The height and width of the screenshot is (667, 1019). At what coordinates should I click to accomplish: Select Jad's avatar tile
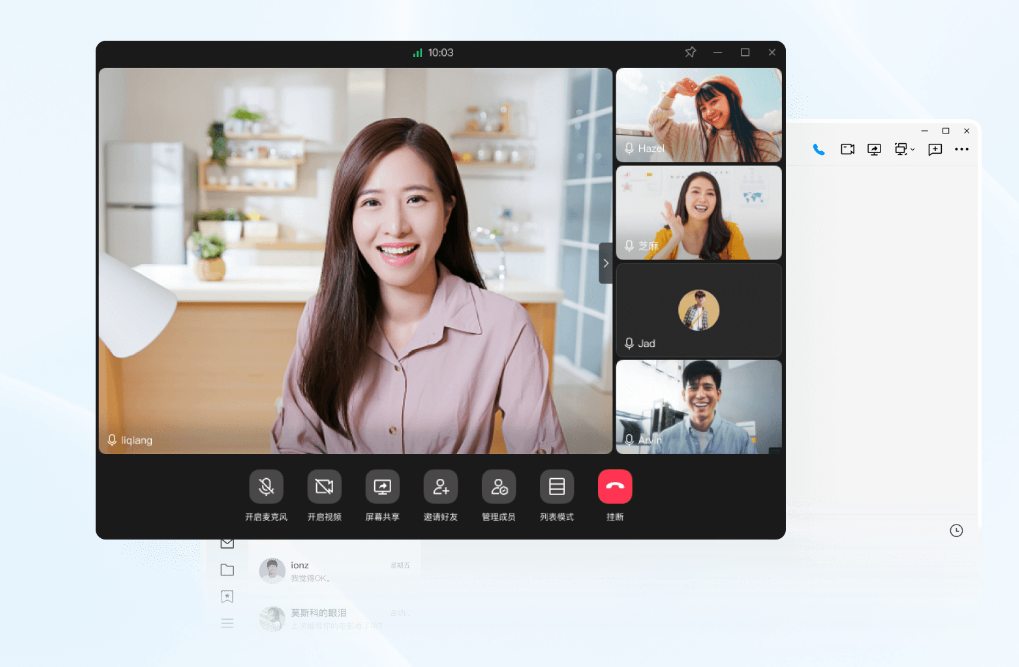coord(699,310)
